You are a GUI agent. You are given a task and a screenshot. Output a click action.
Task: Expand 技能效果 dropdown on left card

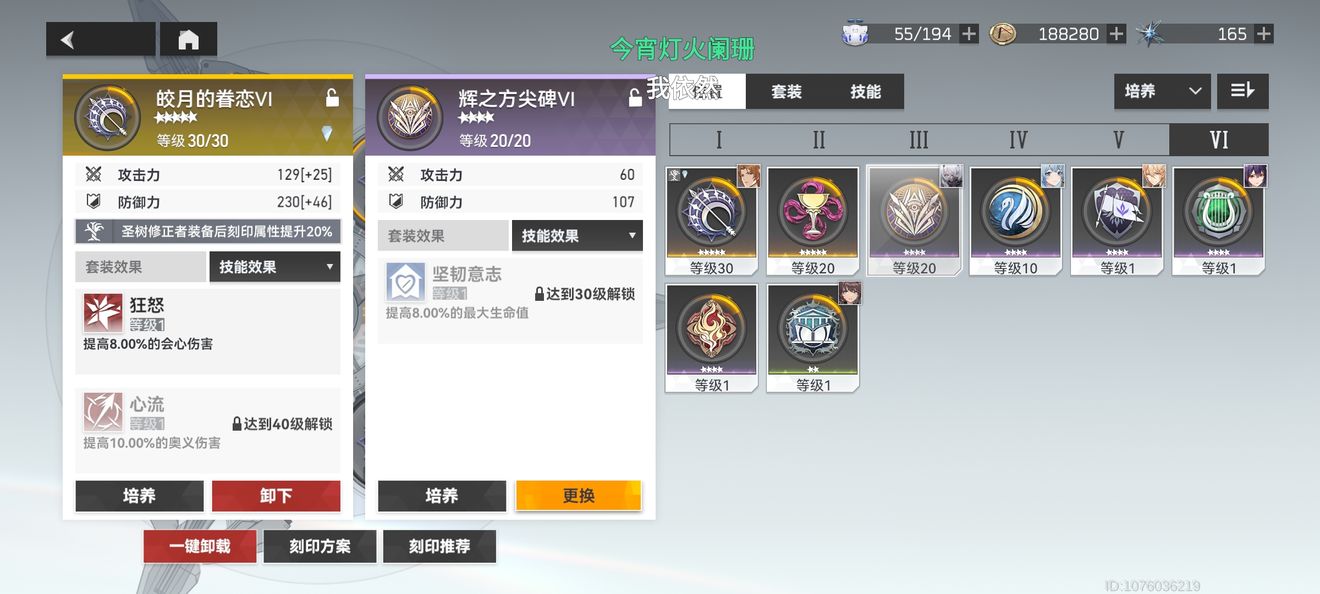pyautogui.click(x=275, y=267)
